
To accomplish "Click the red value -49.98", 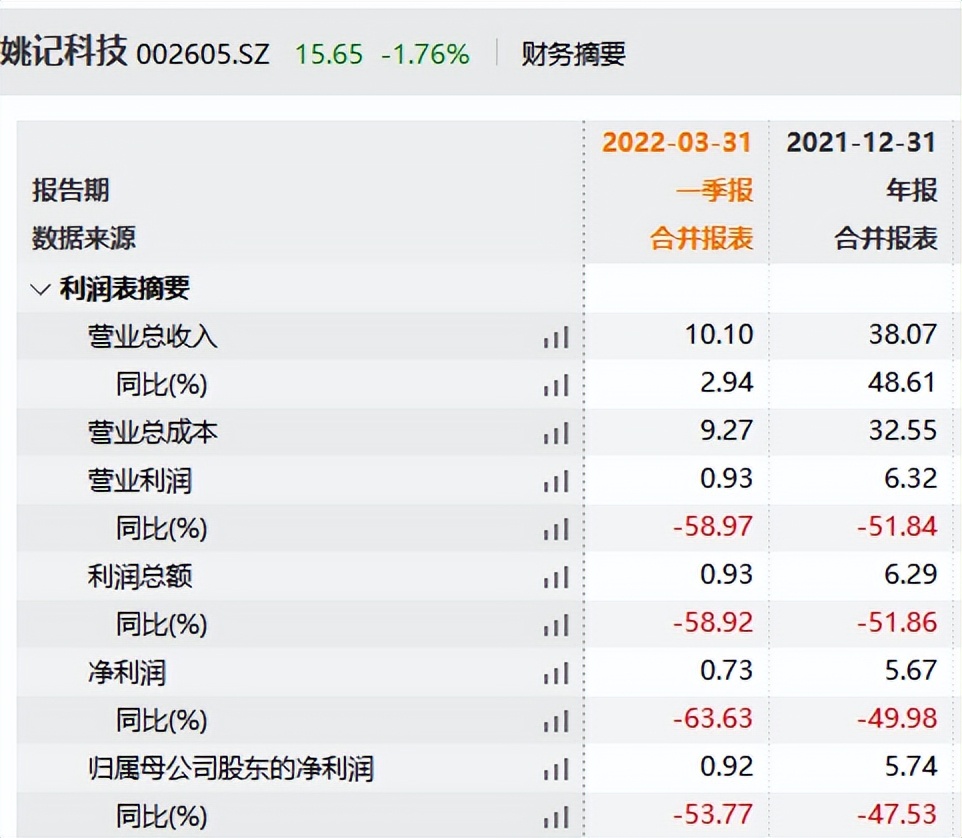I will (897, 718).
